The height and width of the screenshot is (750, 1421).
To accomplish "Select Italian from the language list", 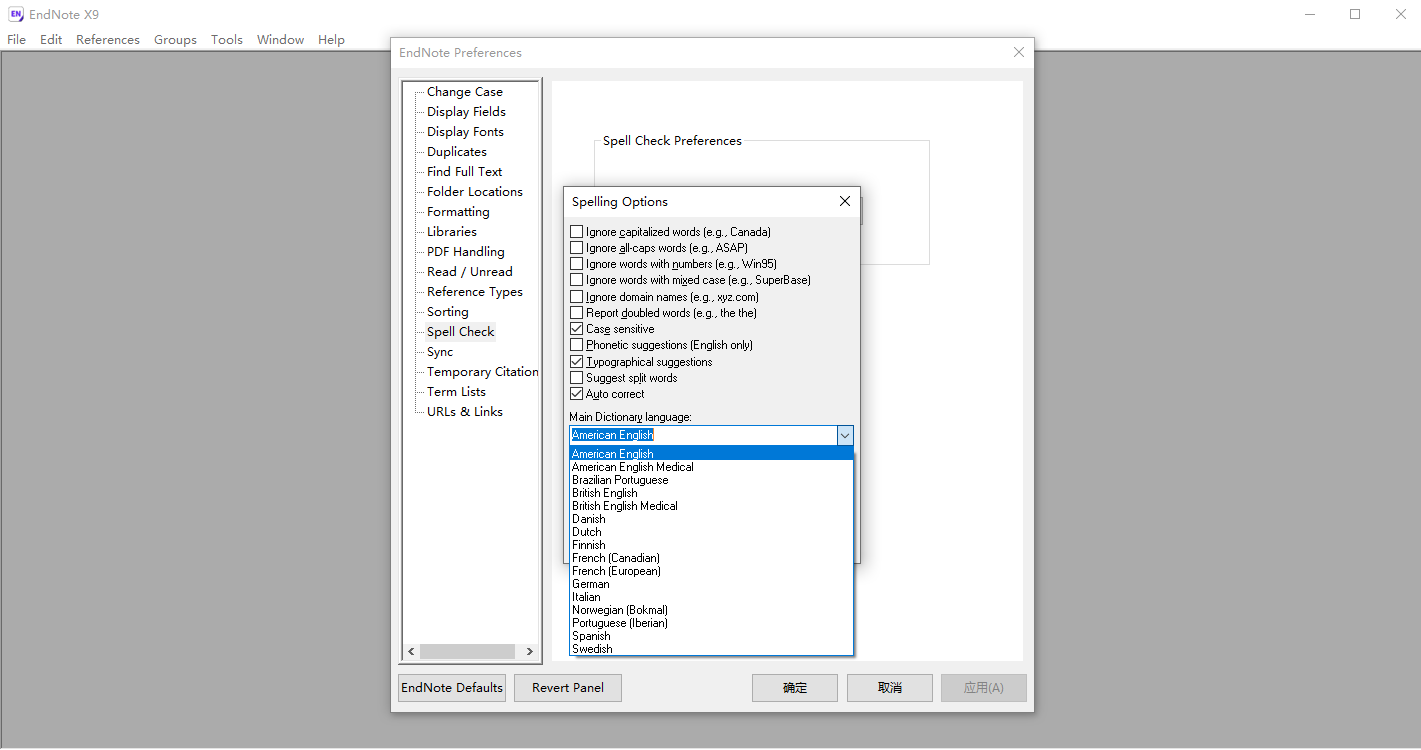I will [711, 597].
